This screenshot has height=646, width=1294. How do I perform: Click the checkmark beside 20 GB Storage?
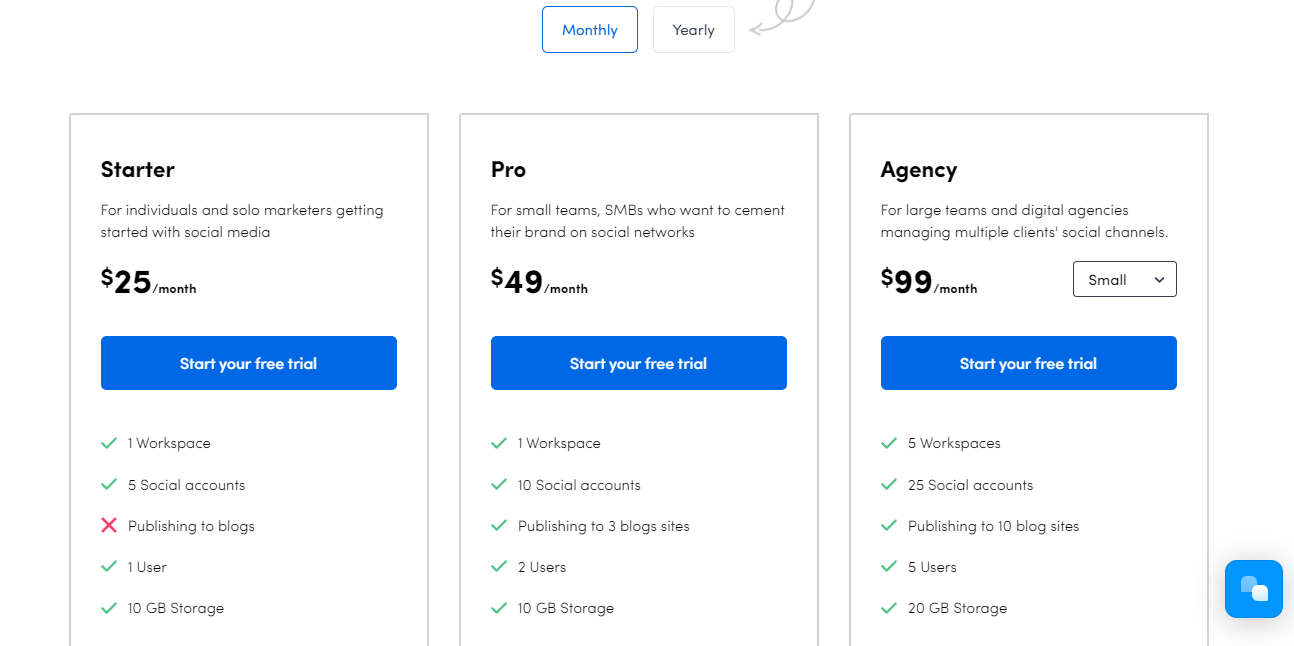coord(889,608)
